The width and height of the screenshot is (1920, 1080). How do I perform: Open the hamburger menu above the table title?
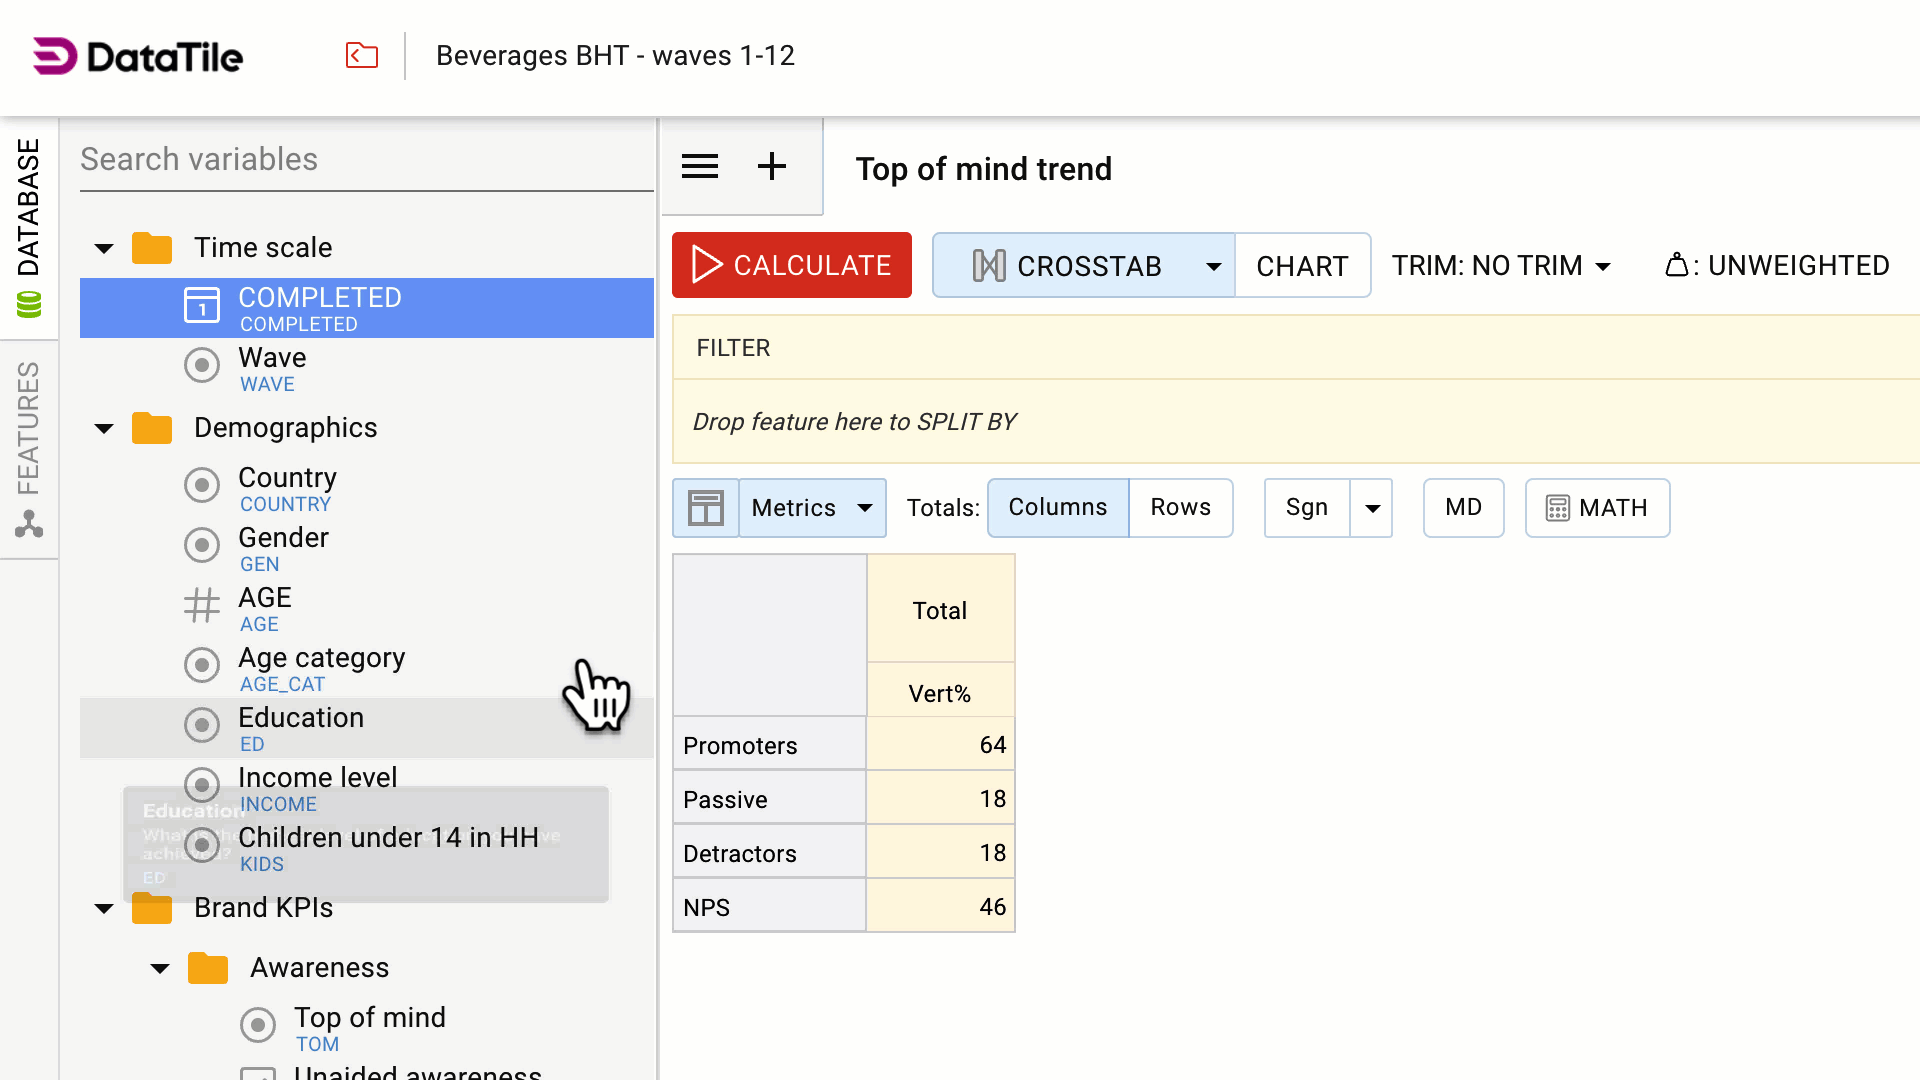[699, 166]
